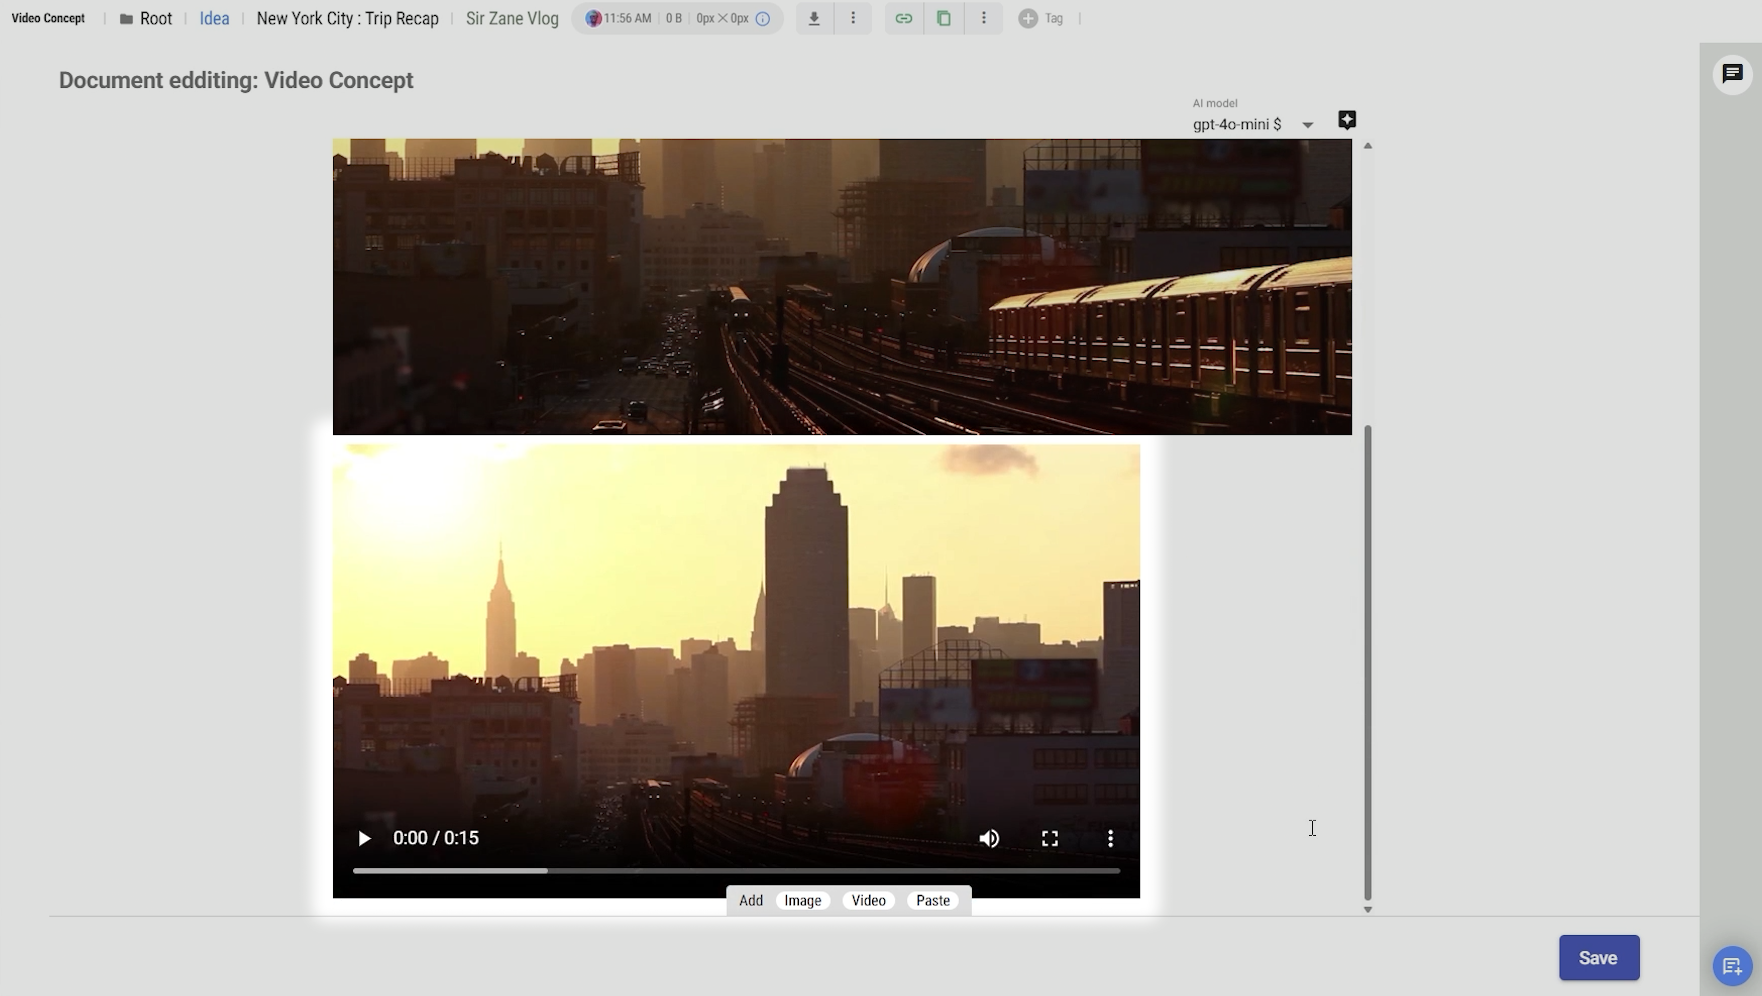Click the document scrollbar down arrow

tap(1368, 910)
